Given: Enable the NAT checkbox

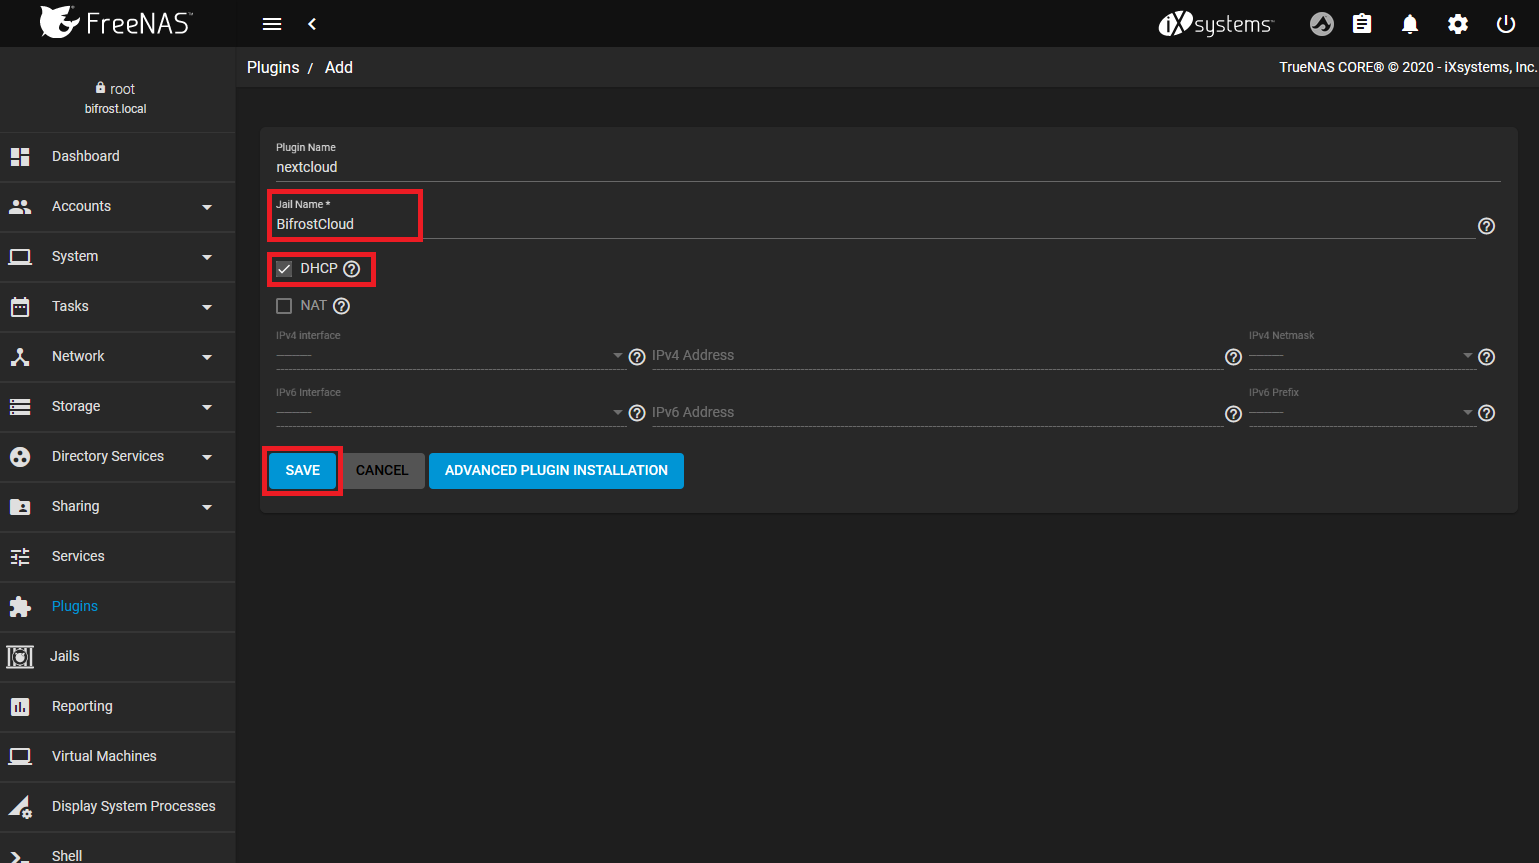Looking at the screenshot, I should [284, 306].
